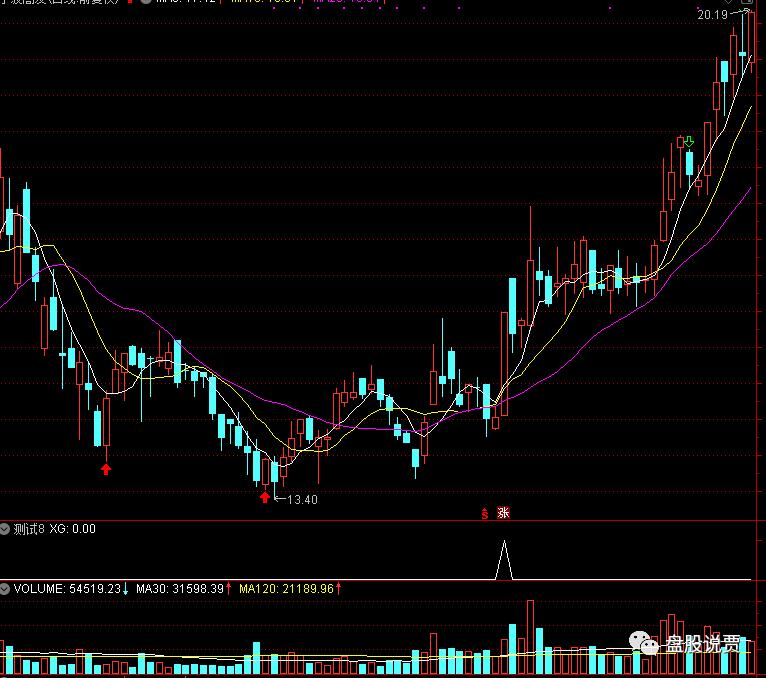Click the XG signal spike peak
The width and height of the screenshot is (766, 678).
point(504,541)
